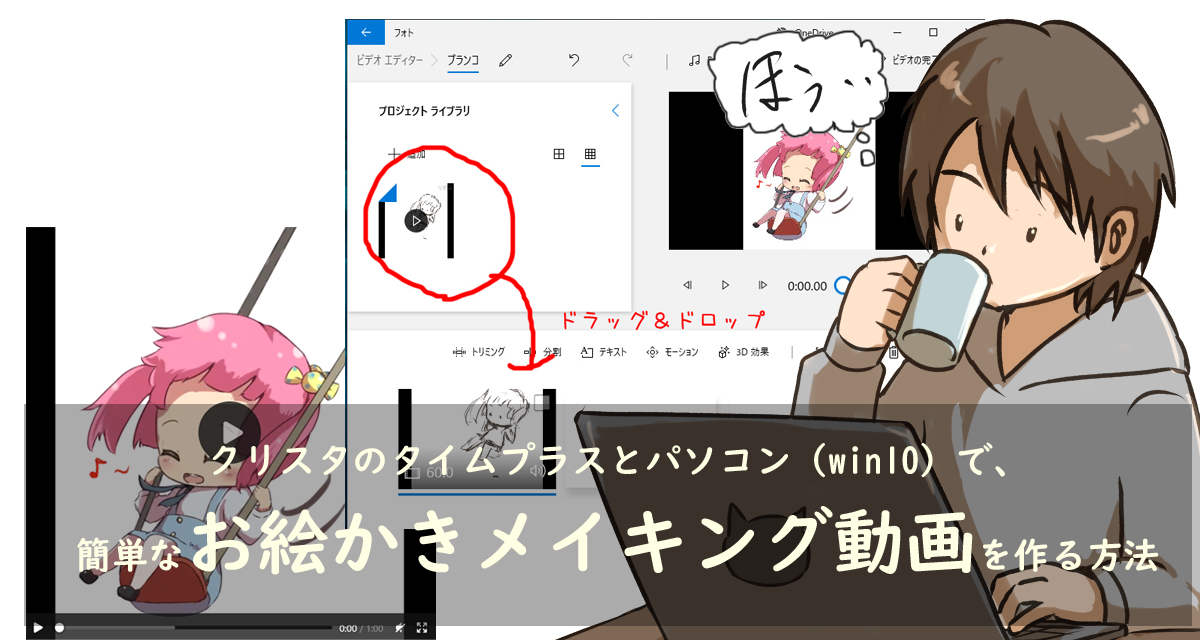Select the ブランコ project name

[463, 61]
